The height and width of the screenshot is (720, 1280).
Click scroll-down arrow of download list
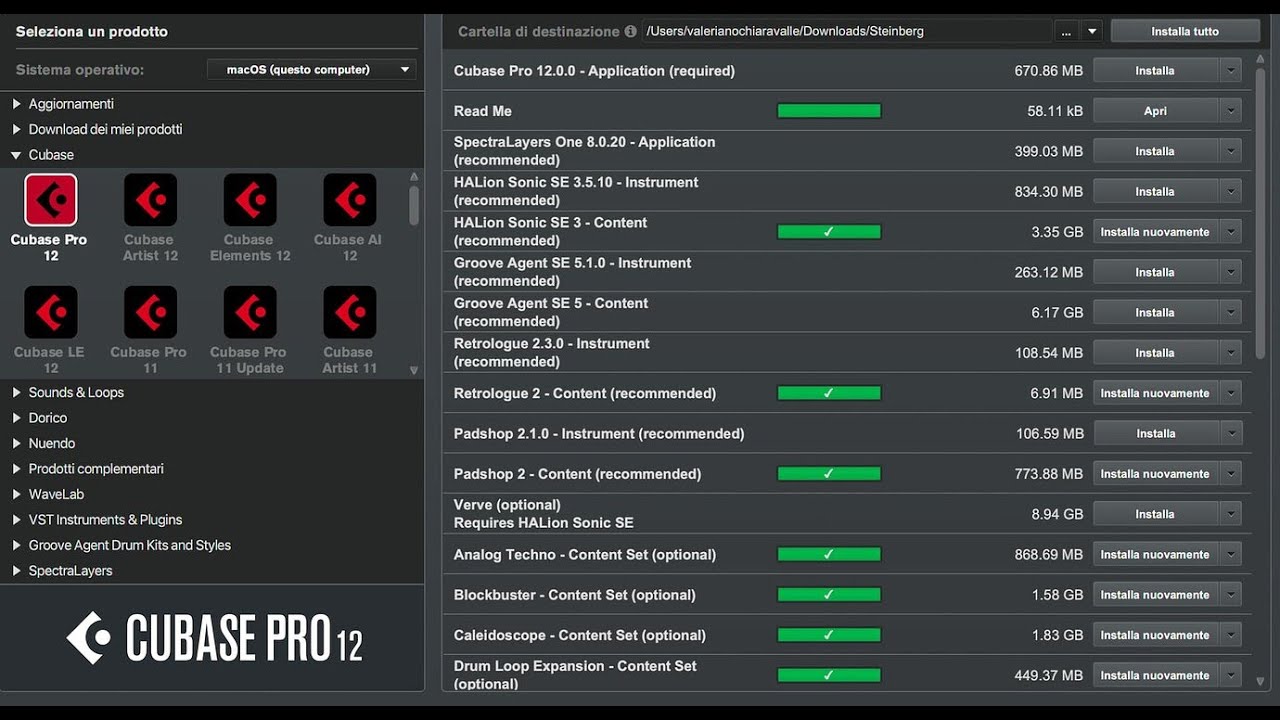1260,681
